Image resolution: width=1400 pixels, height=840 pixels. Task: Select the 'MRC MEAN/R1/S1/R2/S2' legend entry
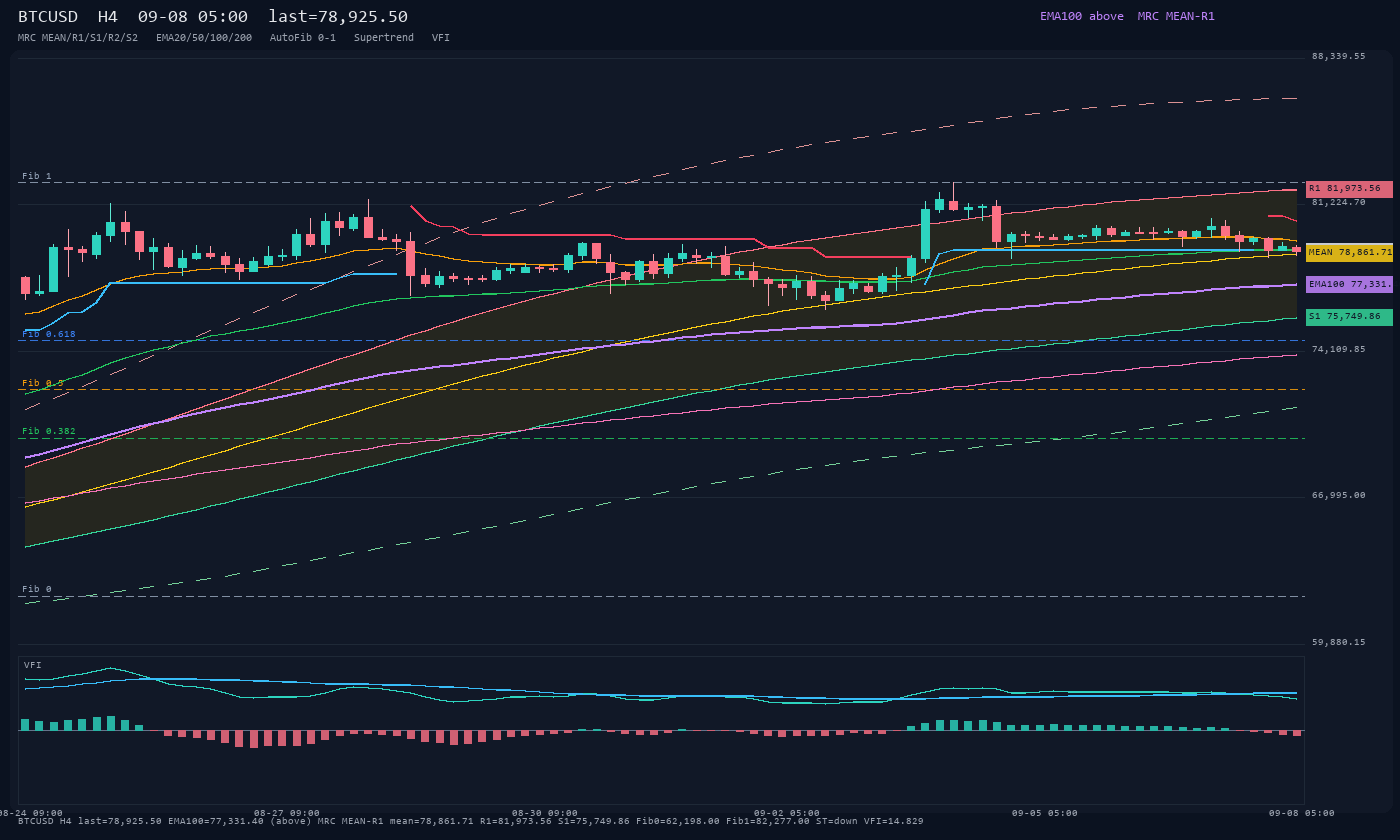click(x=78, y=38)
